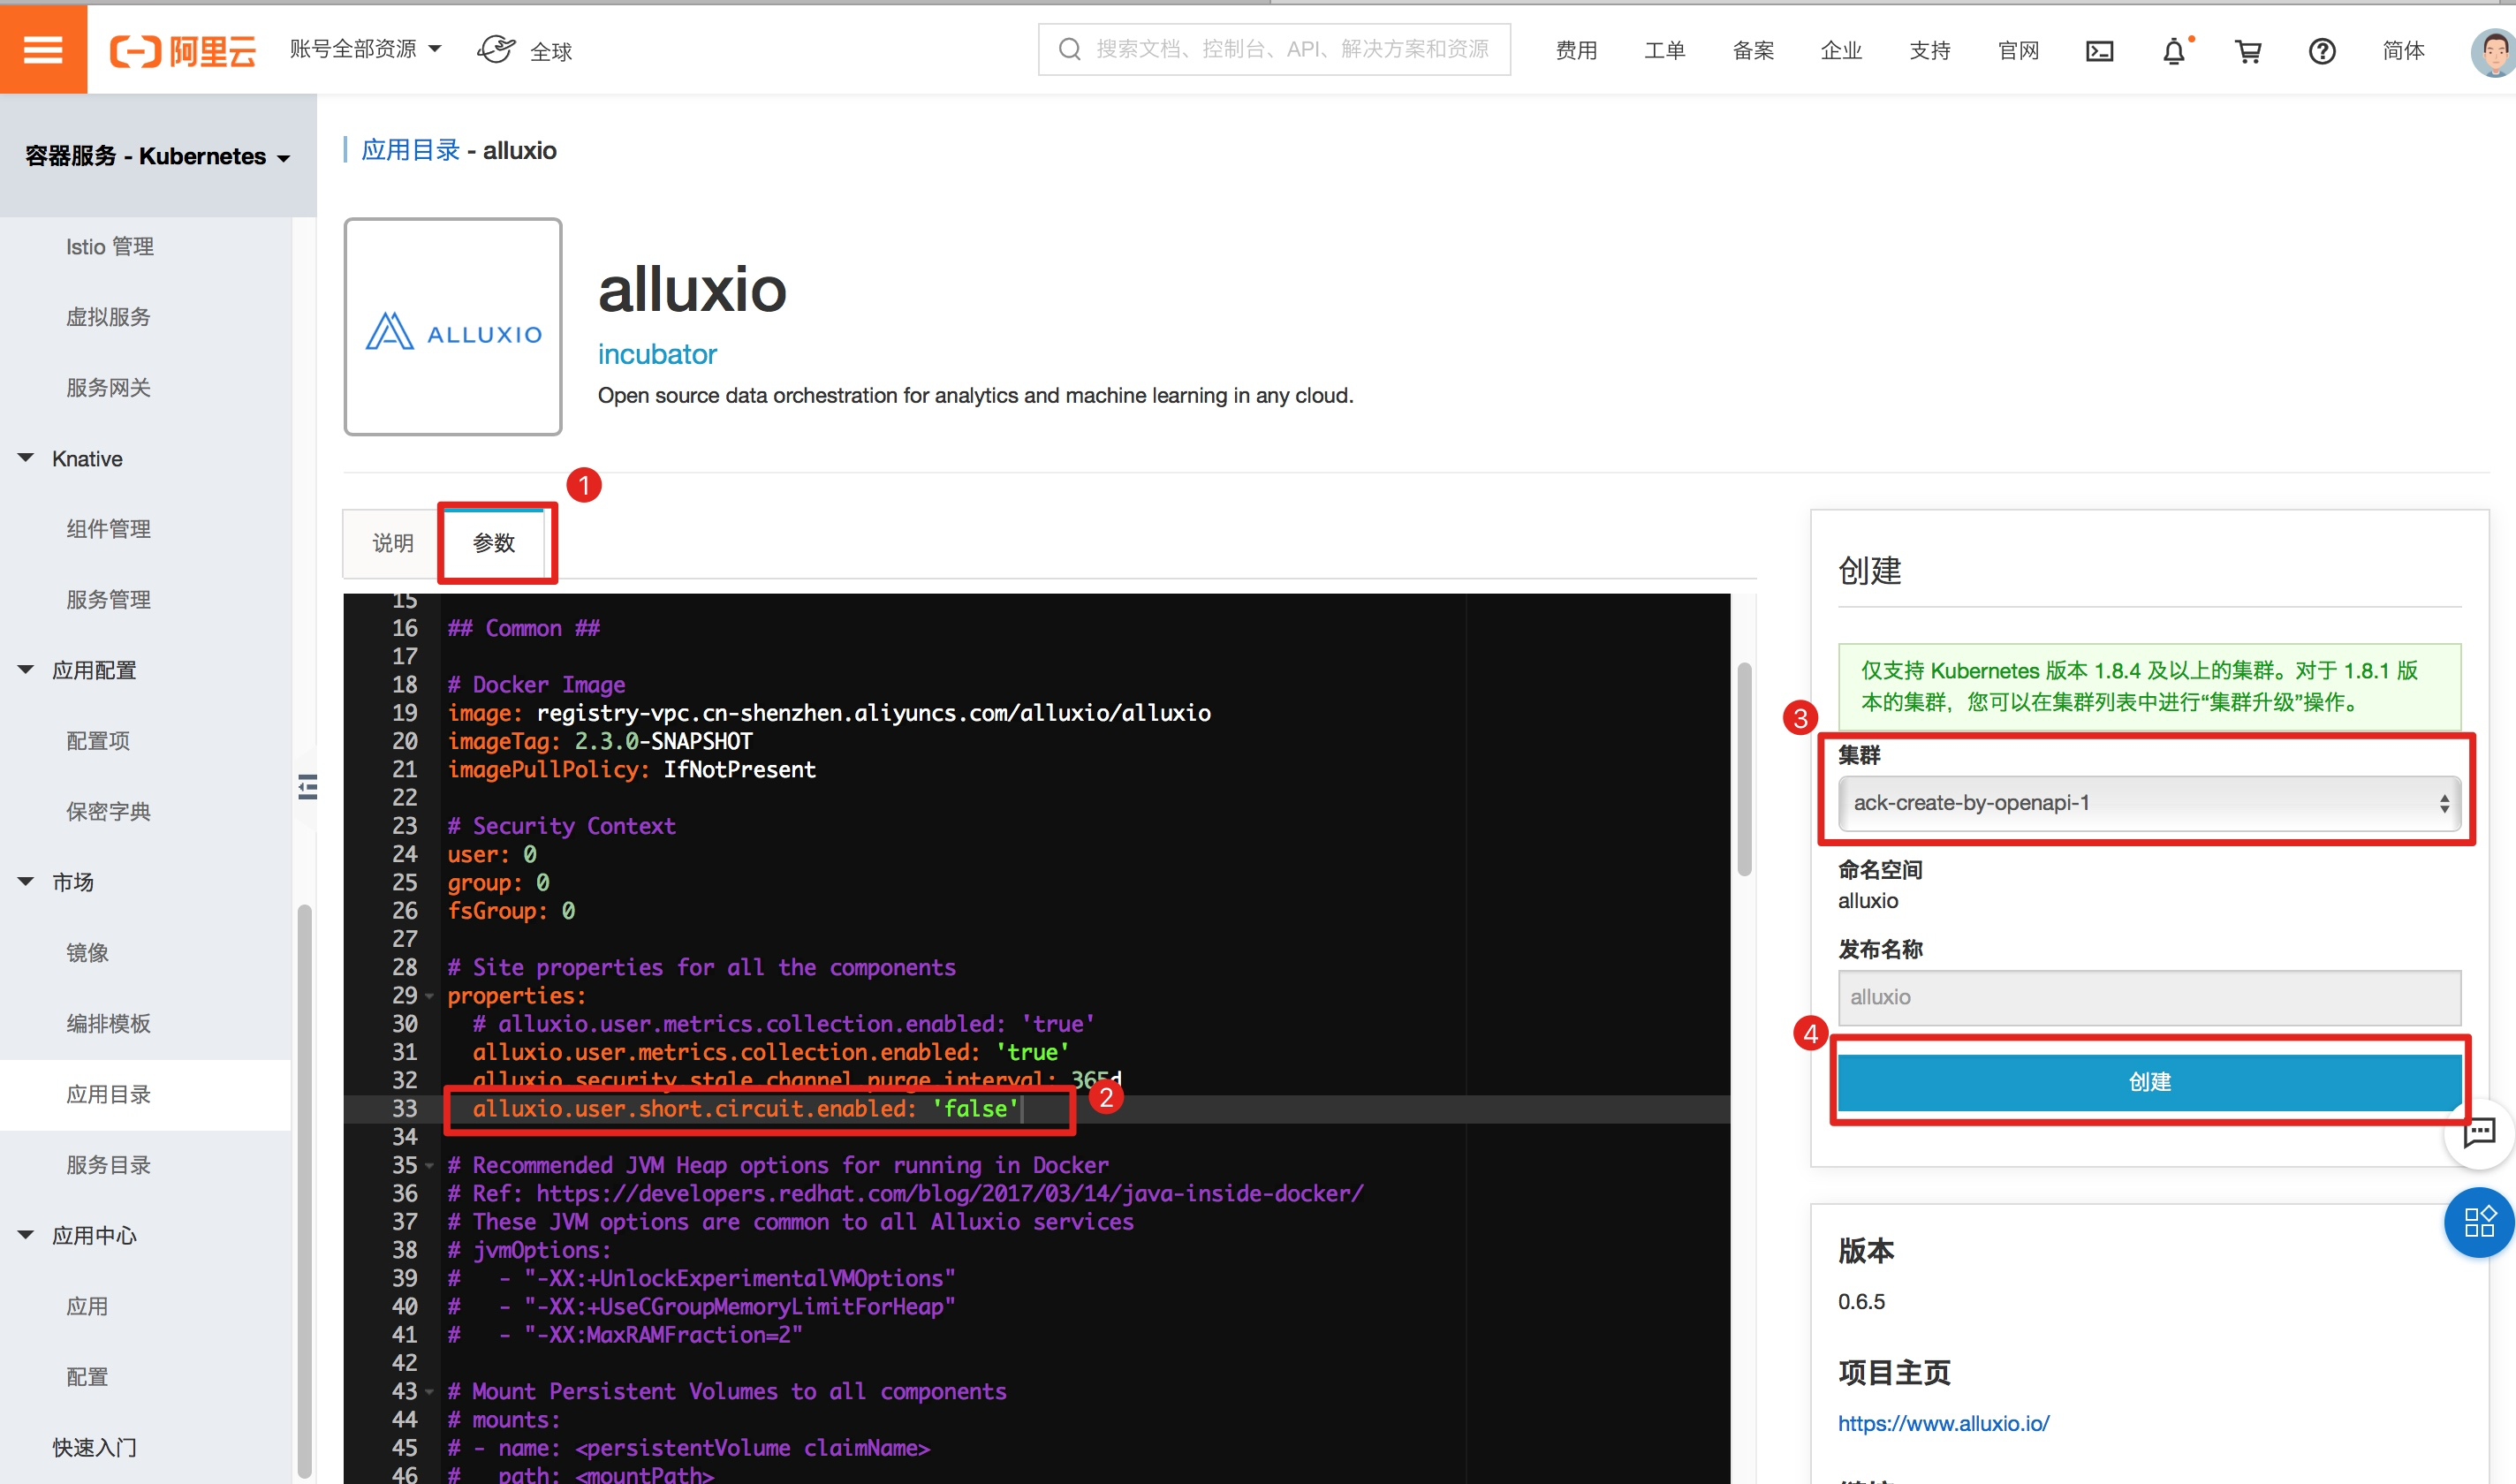Click line number 33 in the gutter
This screenshot has width=2516, height=1484.
coord(404,1109)
